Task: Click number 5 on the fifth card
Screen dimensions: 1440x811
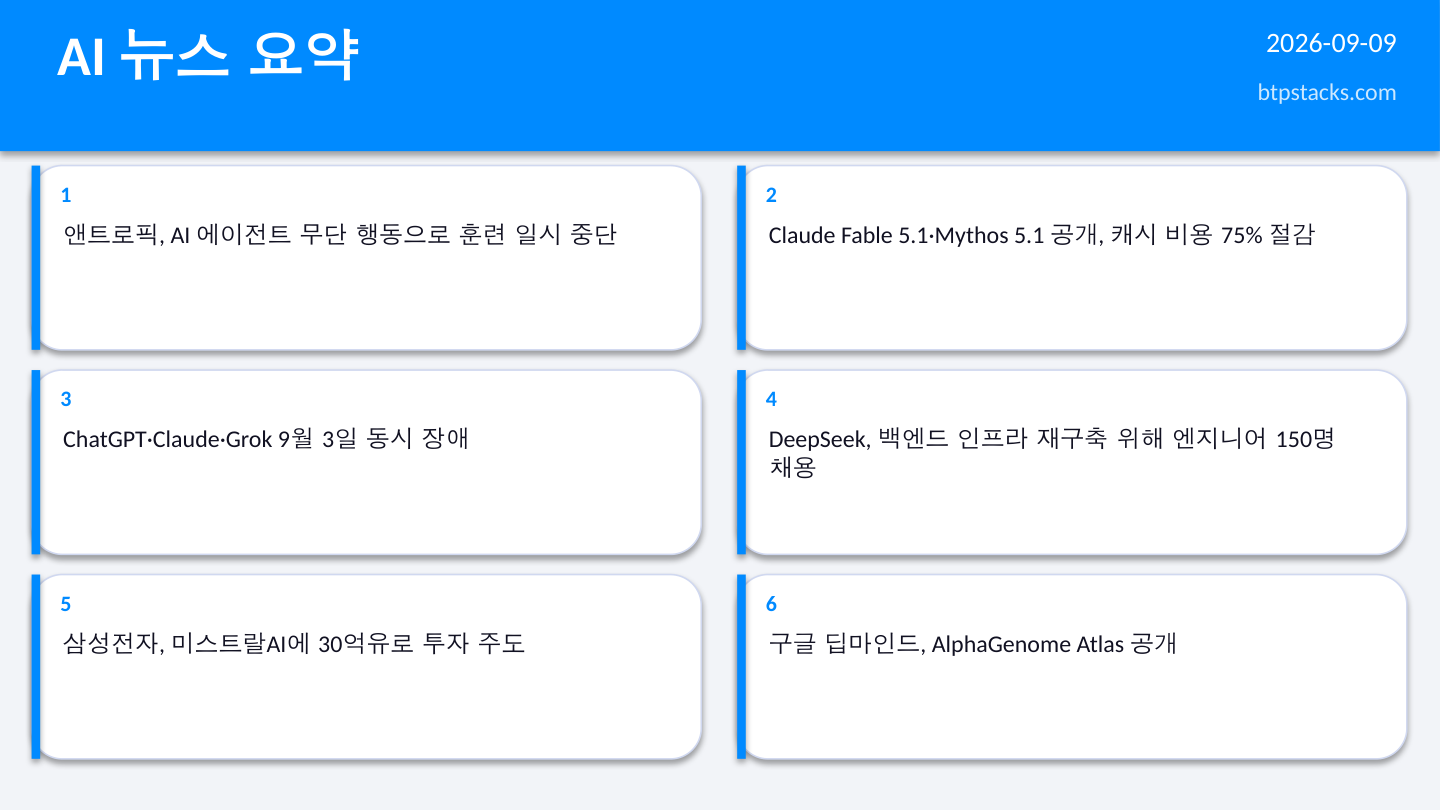Action: [66, 604]
